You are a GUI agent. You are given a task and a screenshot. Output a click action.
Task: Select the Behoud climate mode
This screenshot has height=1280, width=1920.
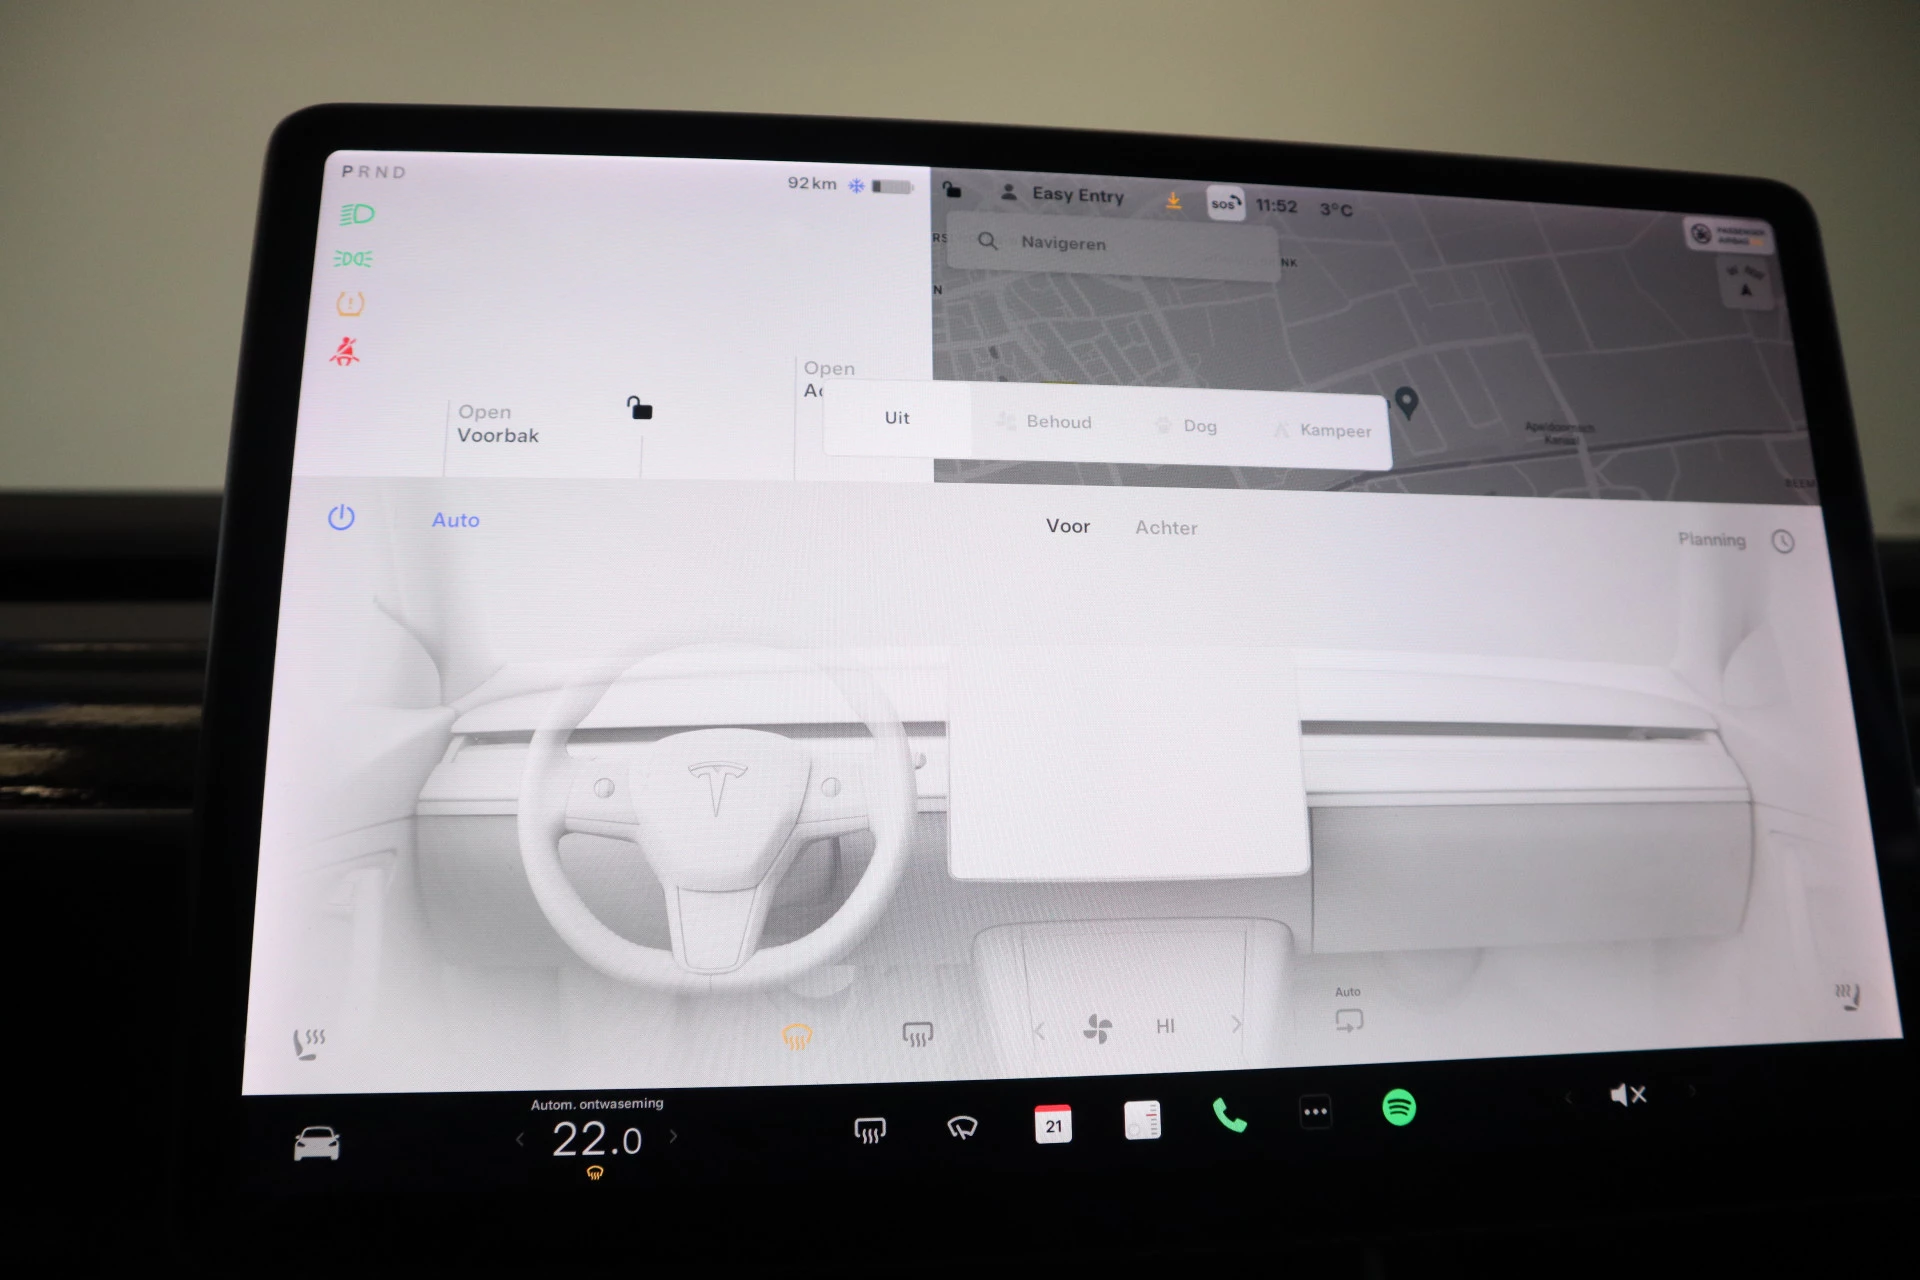click(x=1045, y=422)
